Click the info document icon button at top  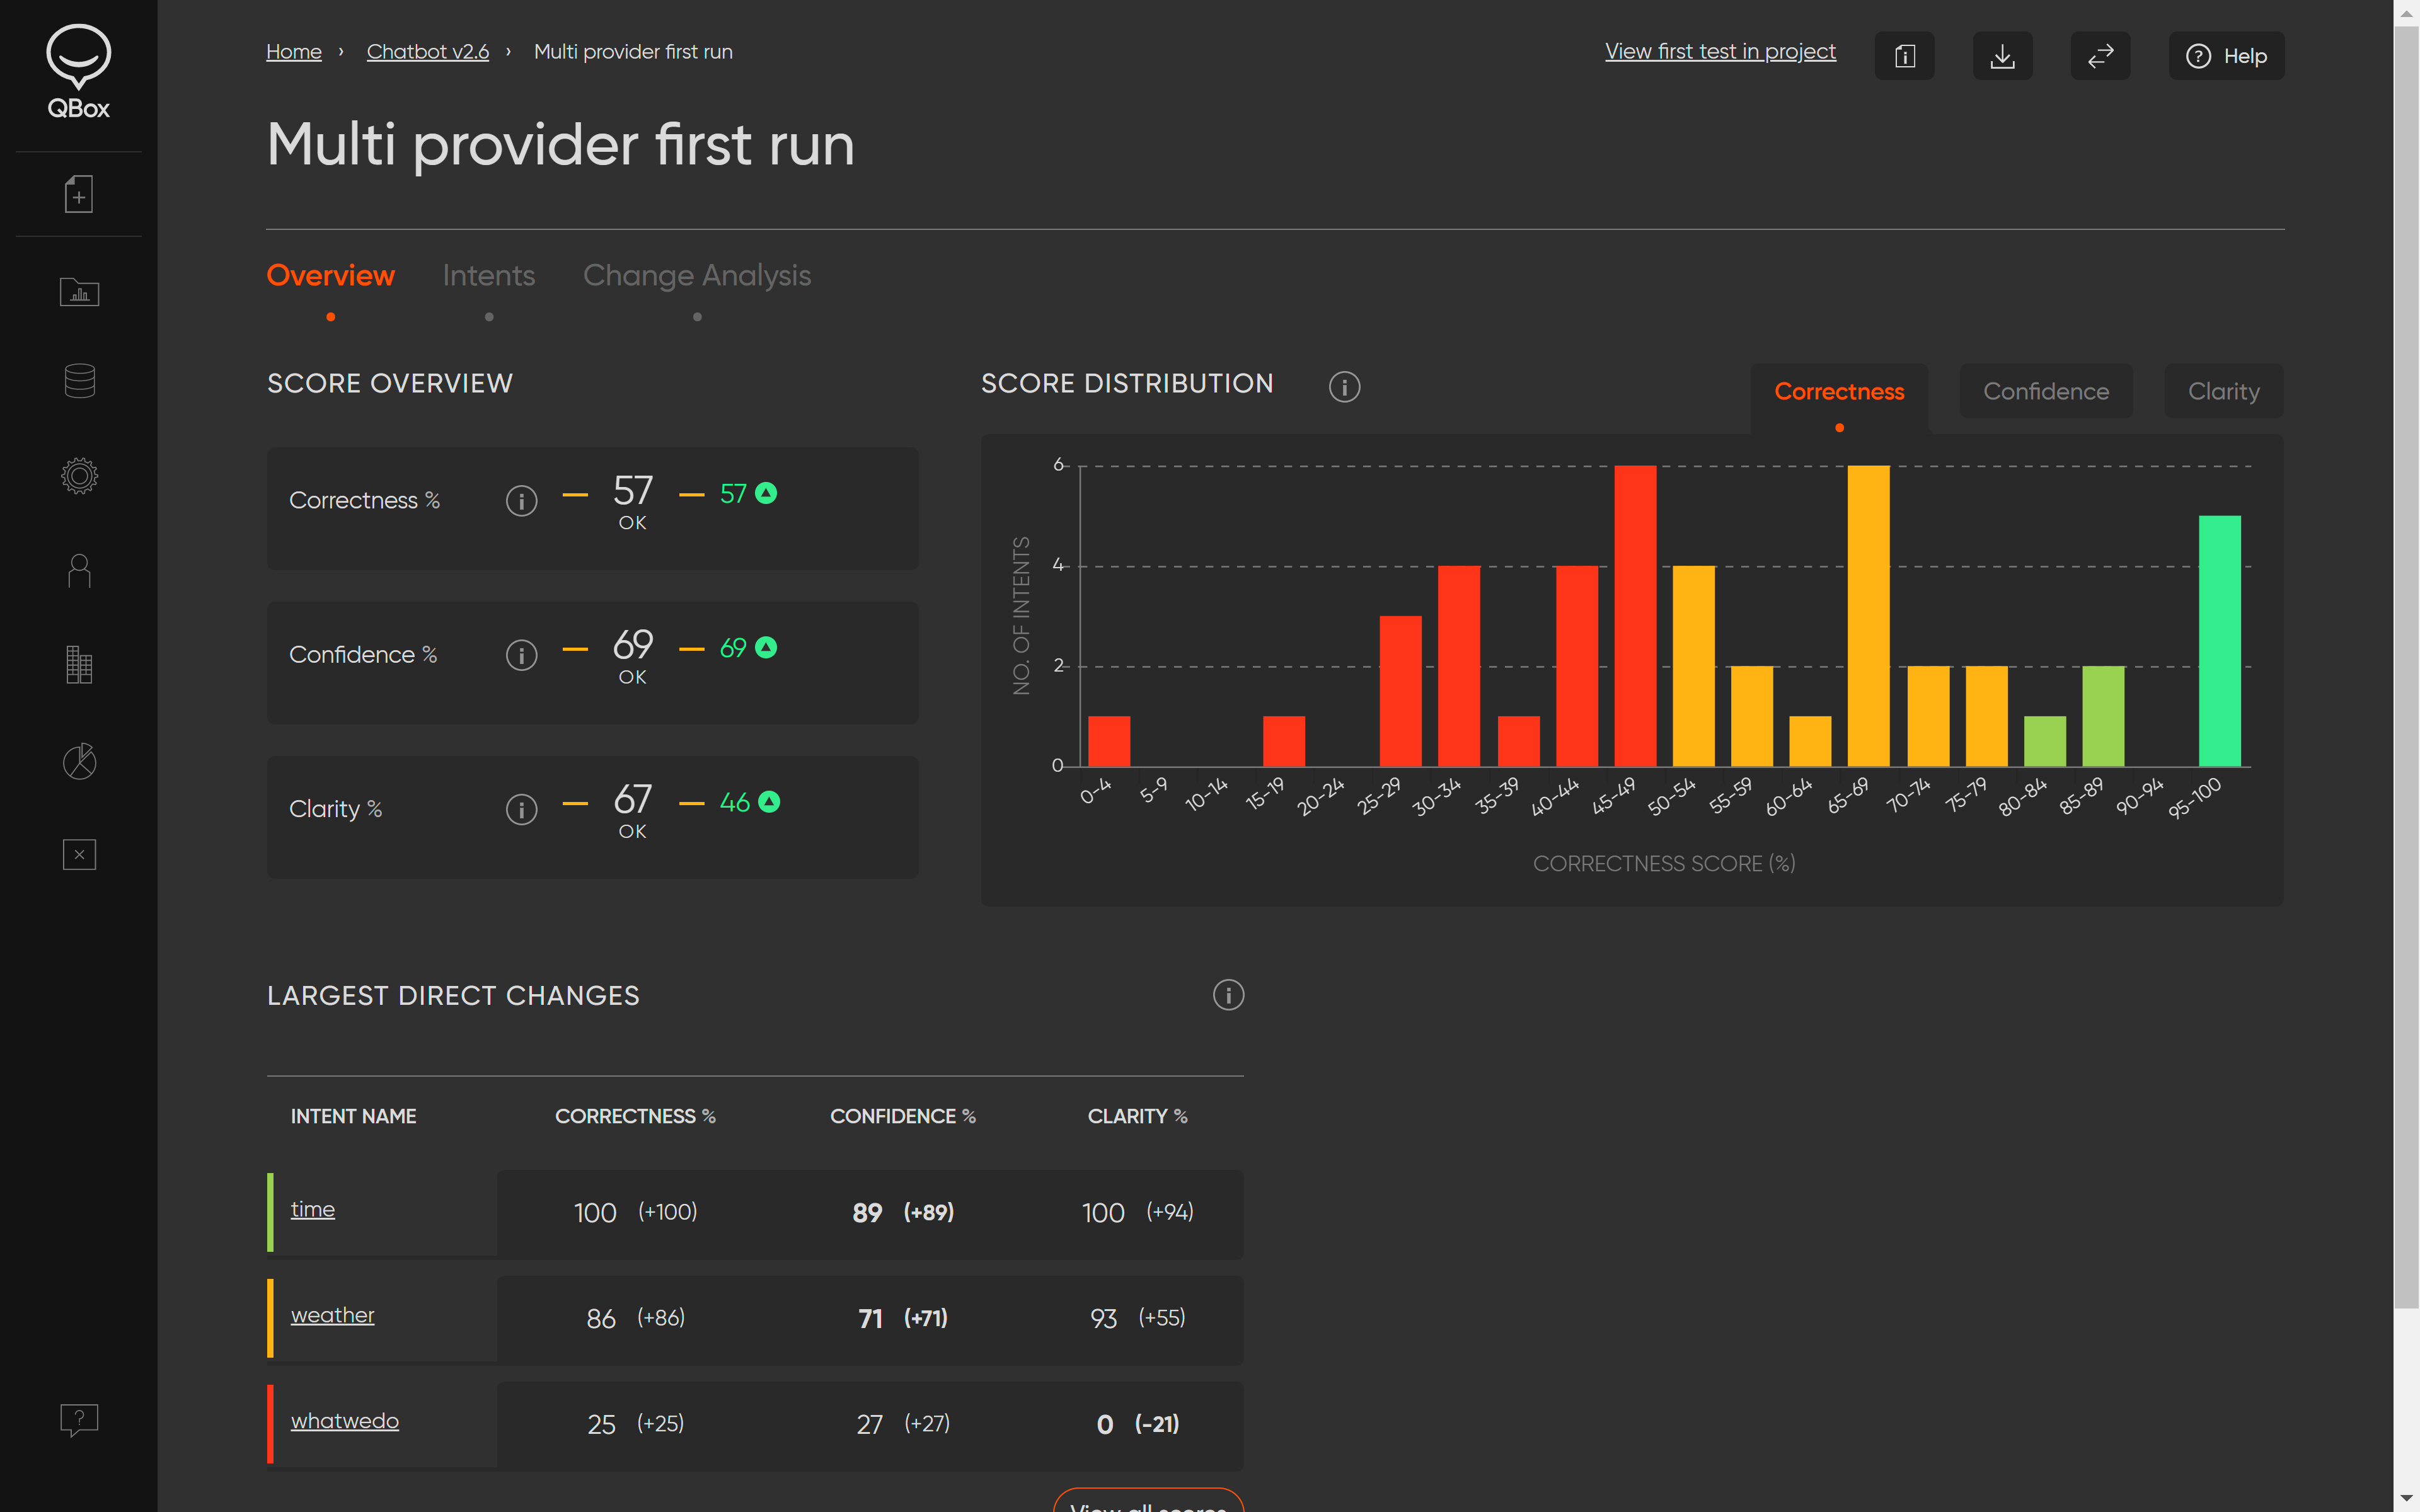pyautogui.click(x=1904, y=56)
